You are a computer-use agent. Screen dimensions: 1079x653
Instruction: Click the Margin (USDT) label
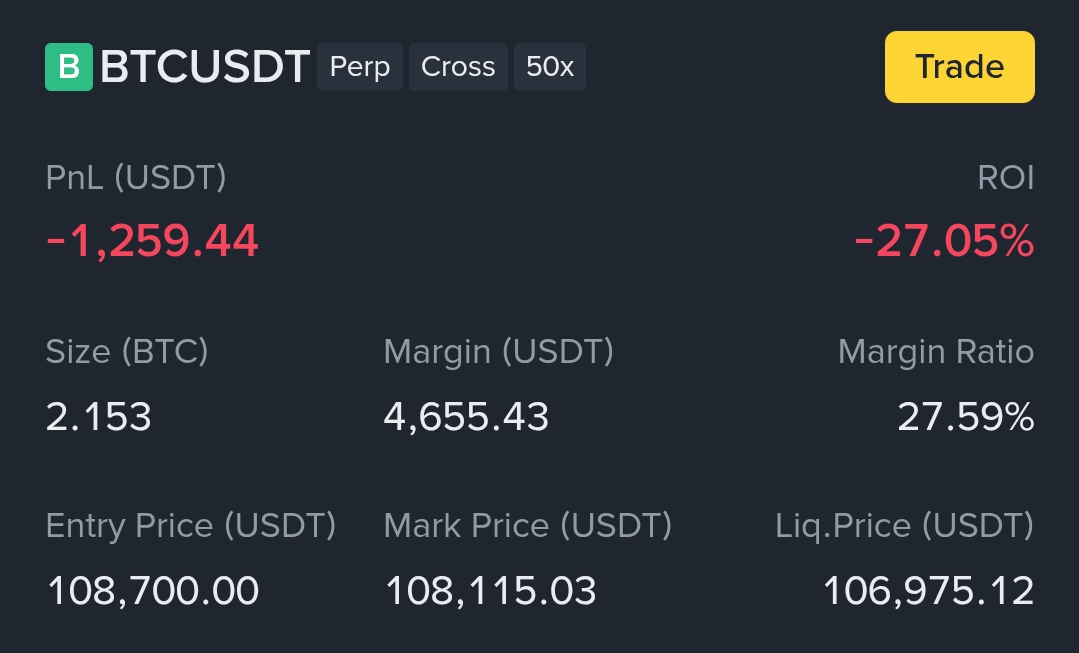tap(498, 352)
